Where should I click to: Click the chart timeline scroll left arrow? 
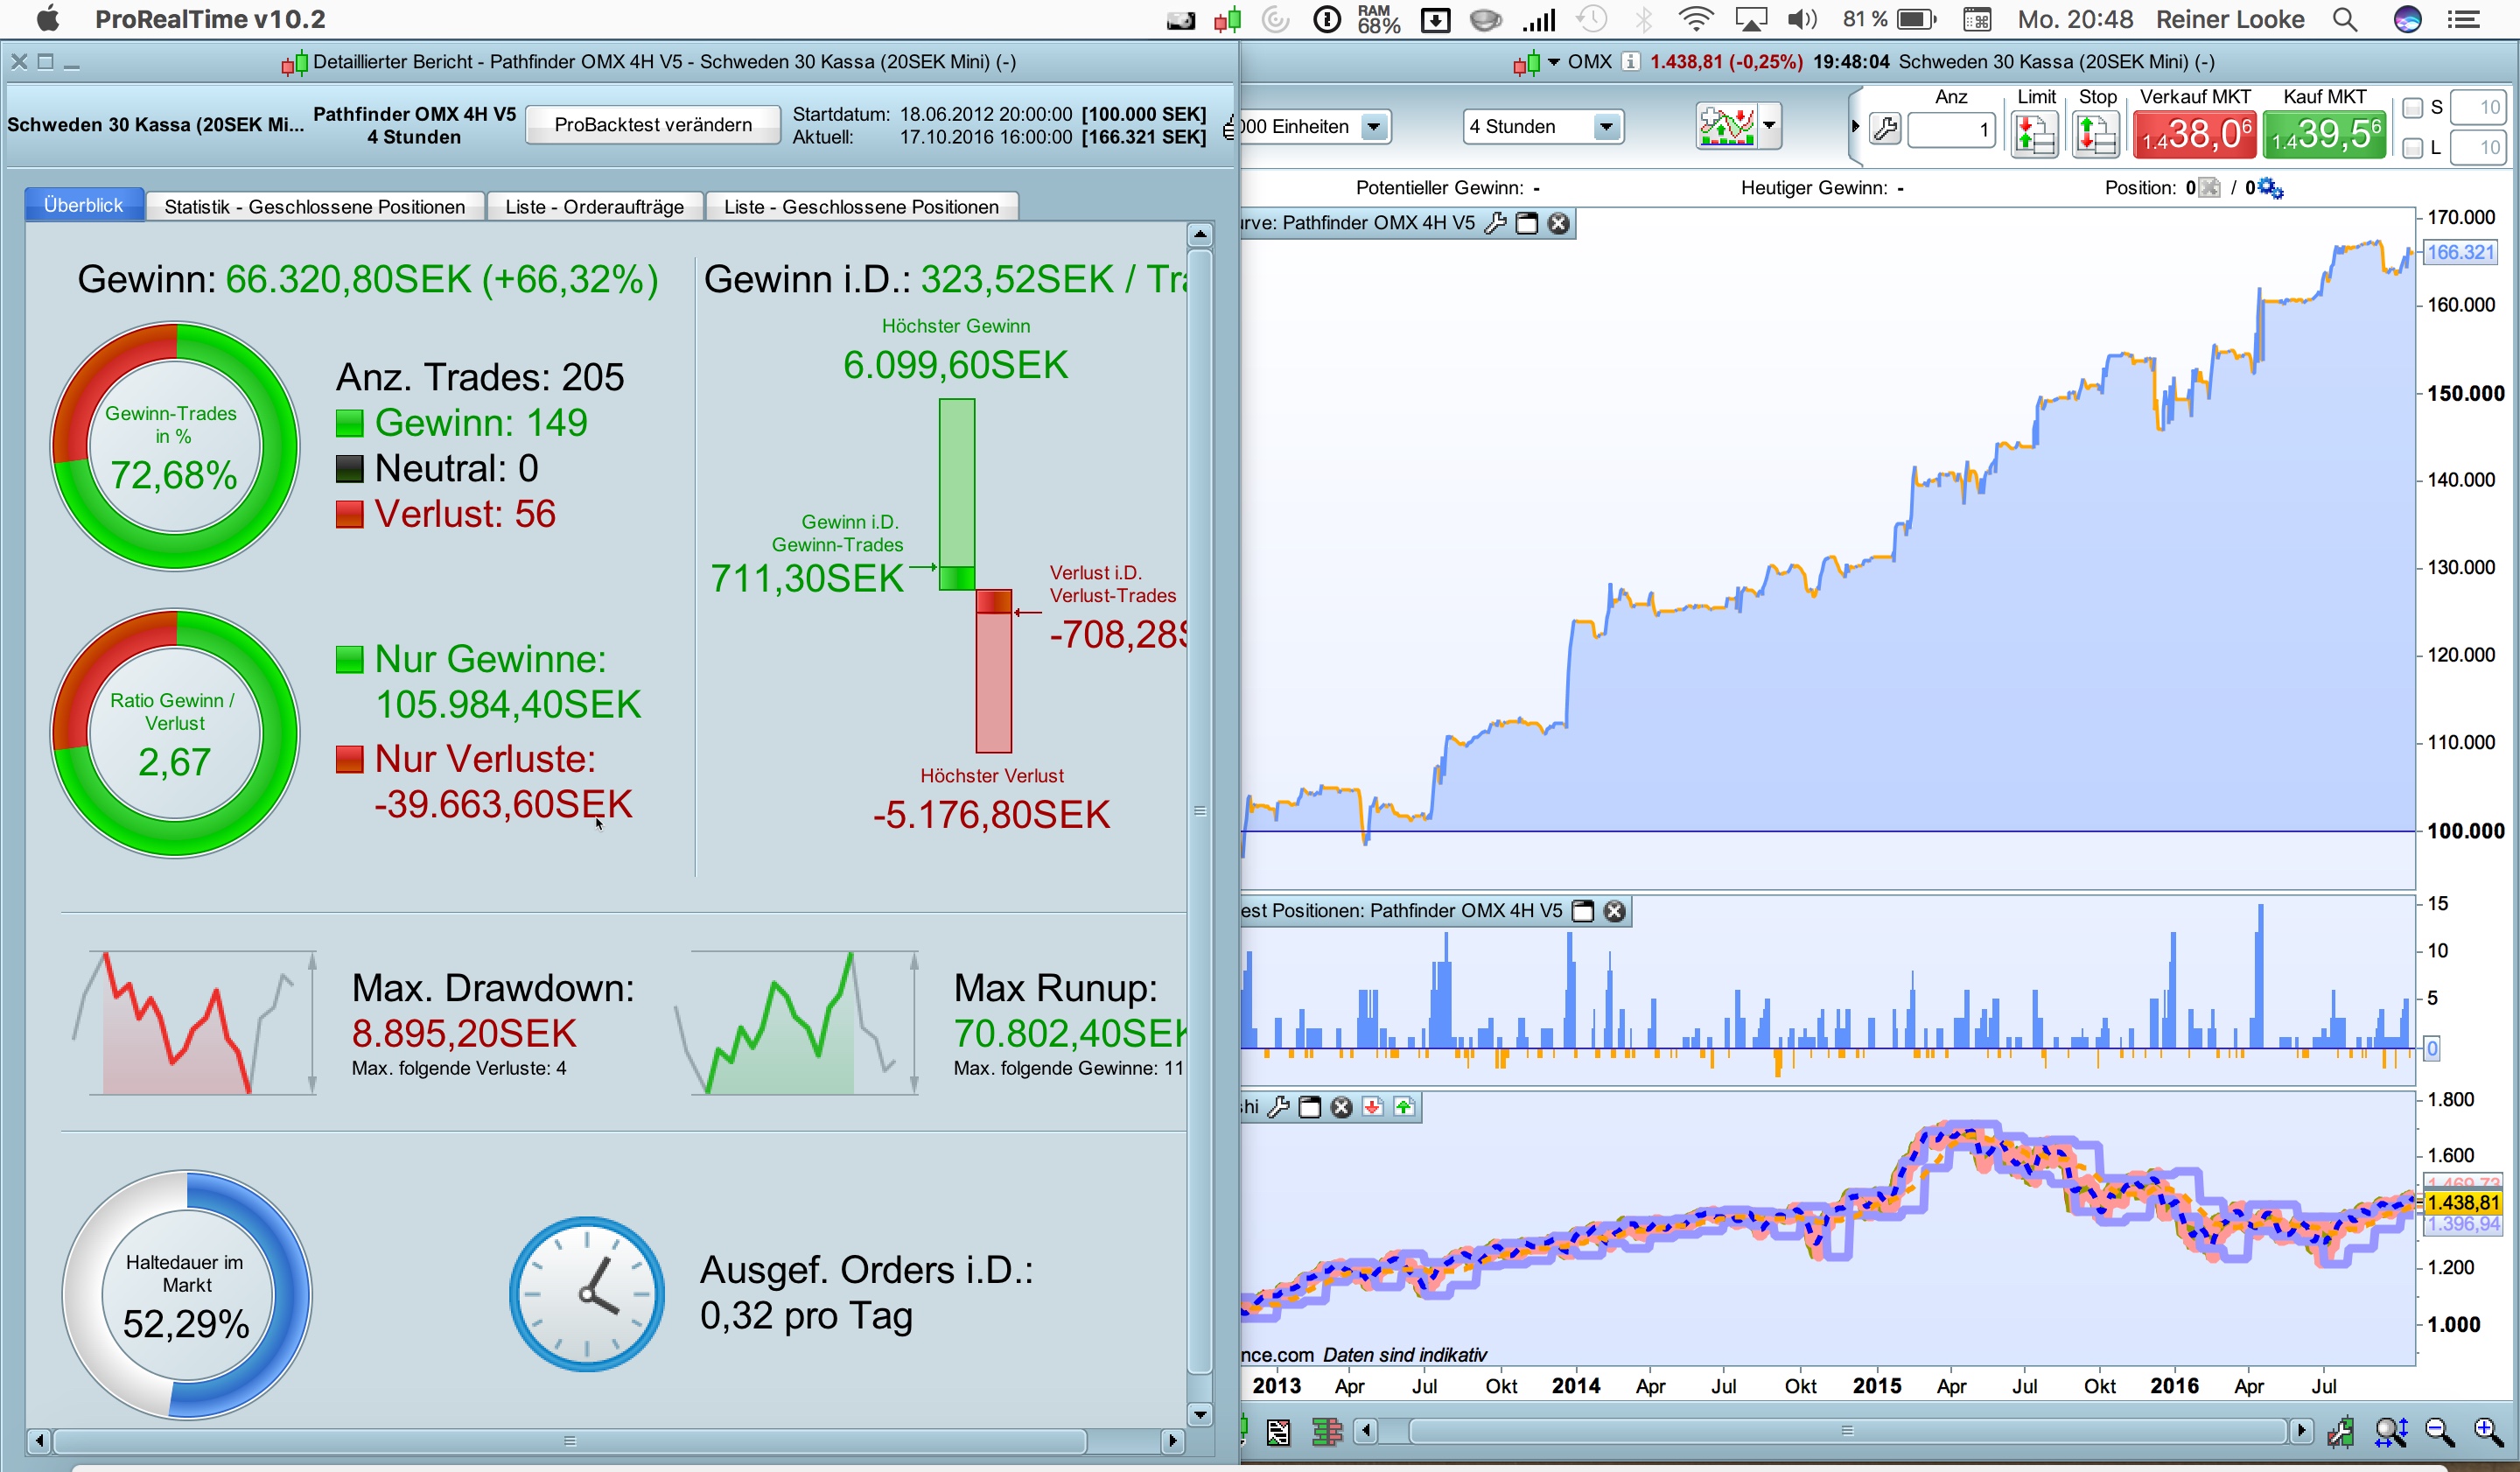coord(1367,1431)
